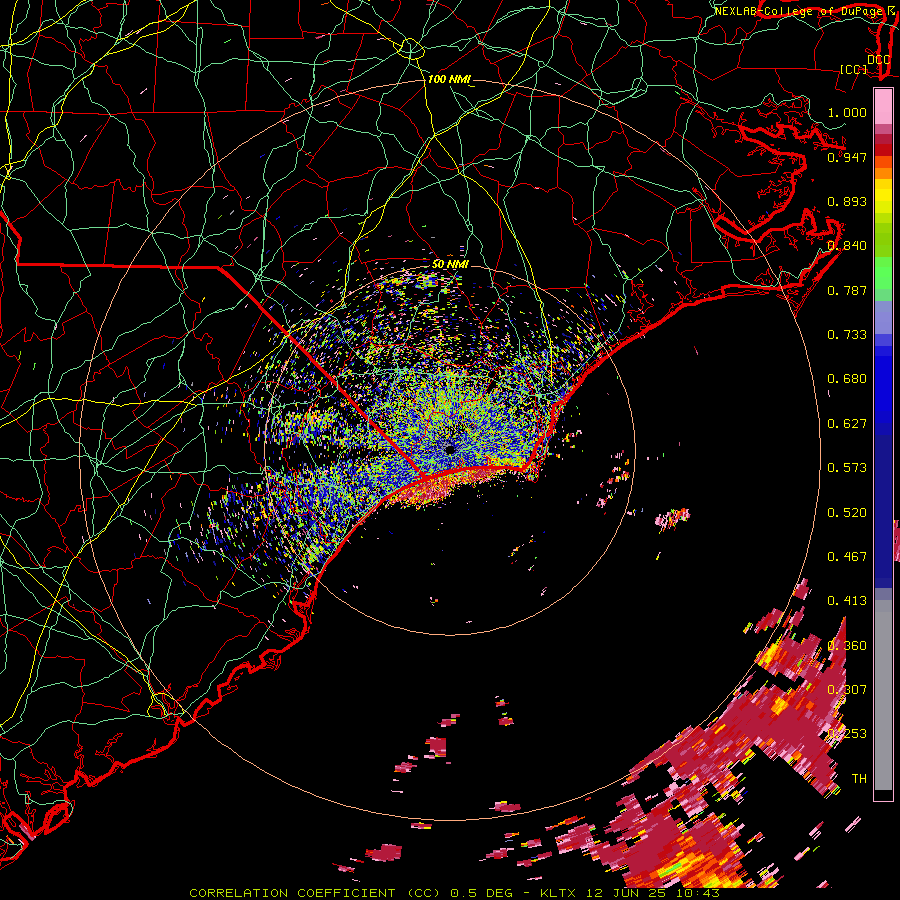Click the 100 NMI range ring label
This screenshot has height=900, width=900.
pyautogui.click(x=448, y=79)
